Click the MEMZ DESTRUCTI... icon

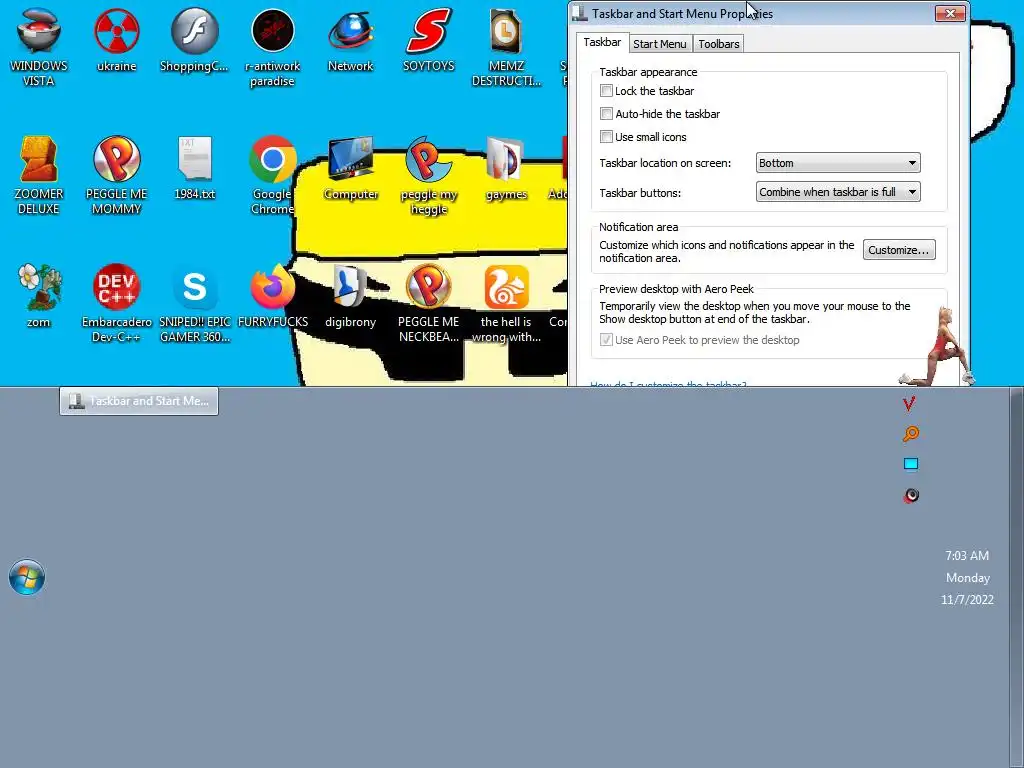(506, 47)
